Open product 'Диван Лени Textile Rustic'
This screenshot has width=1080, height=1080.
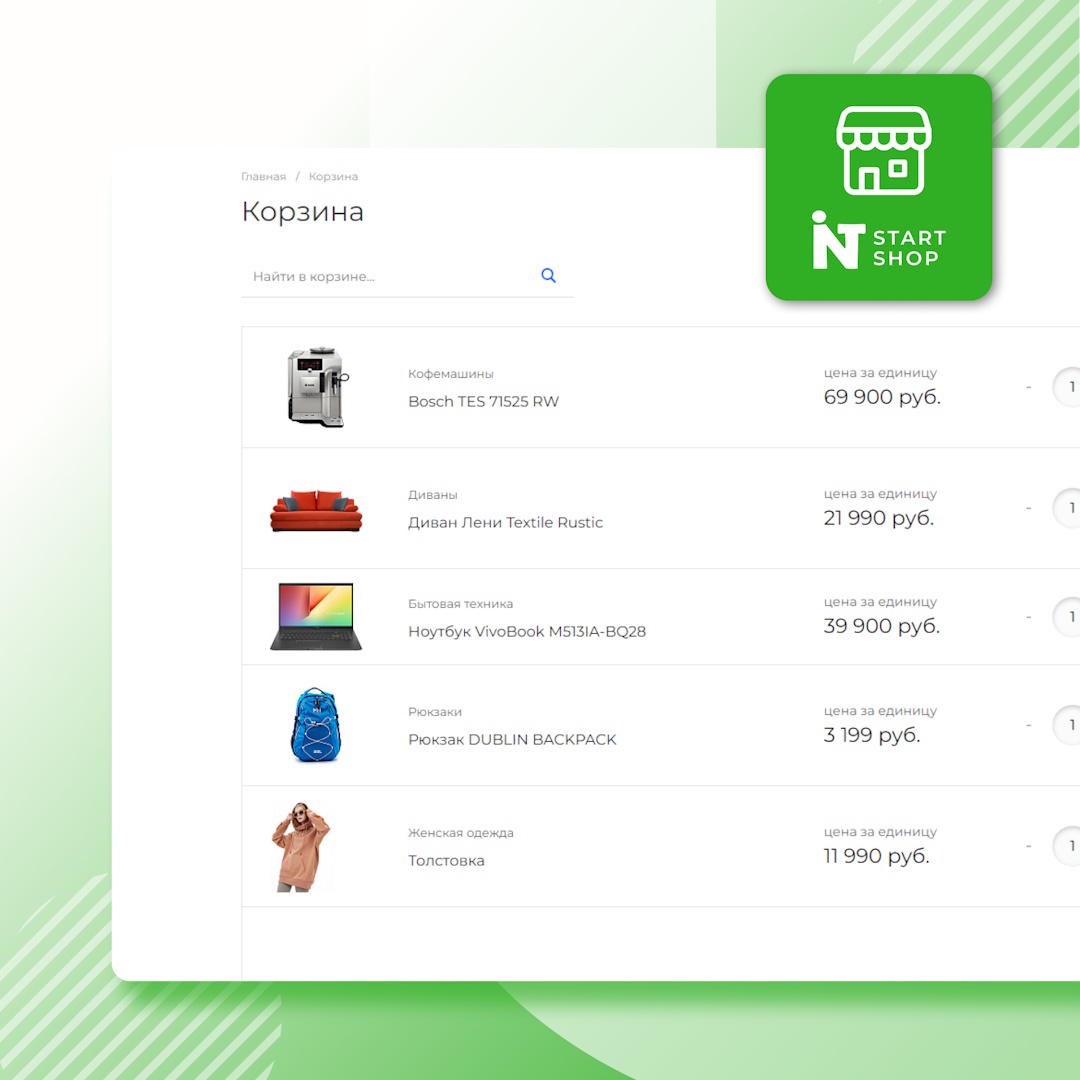(506, 523)
